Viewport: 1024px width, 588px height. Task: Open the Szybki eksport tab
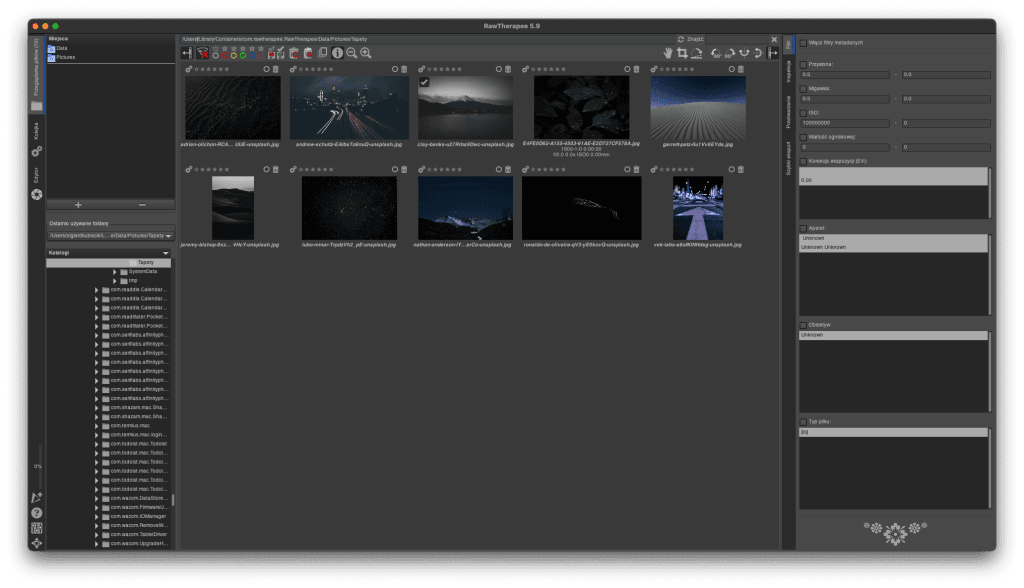coord(788,158)
